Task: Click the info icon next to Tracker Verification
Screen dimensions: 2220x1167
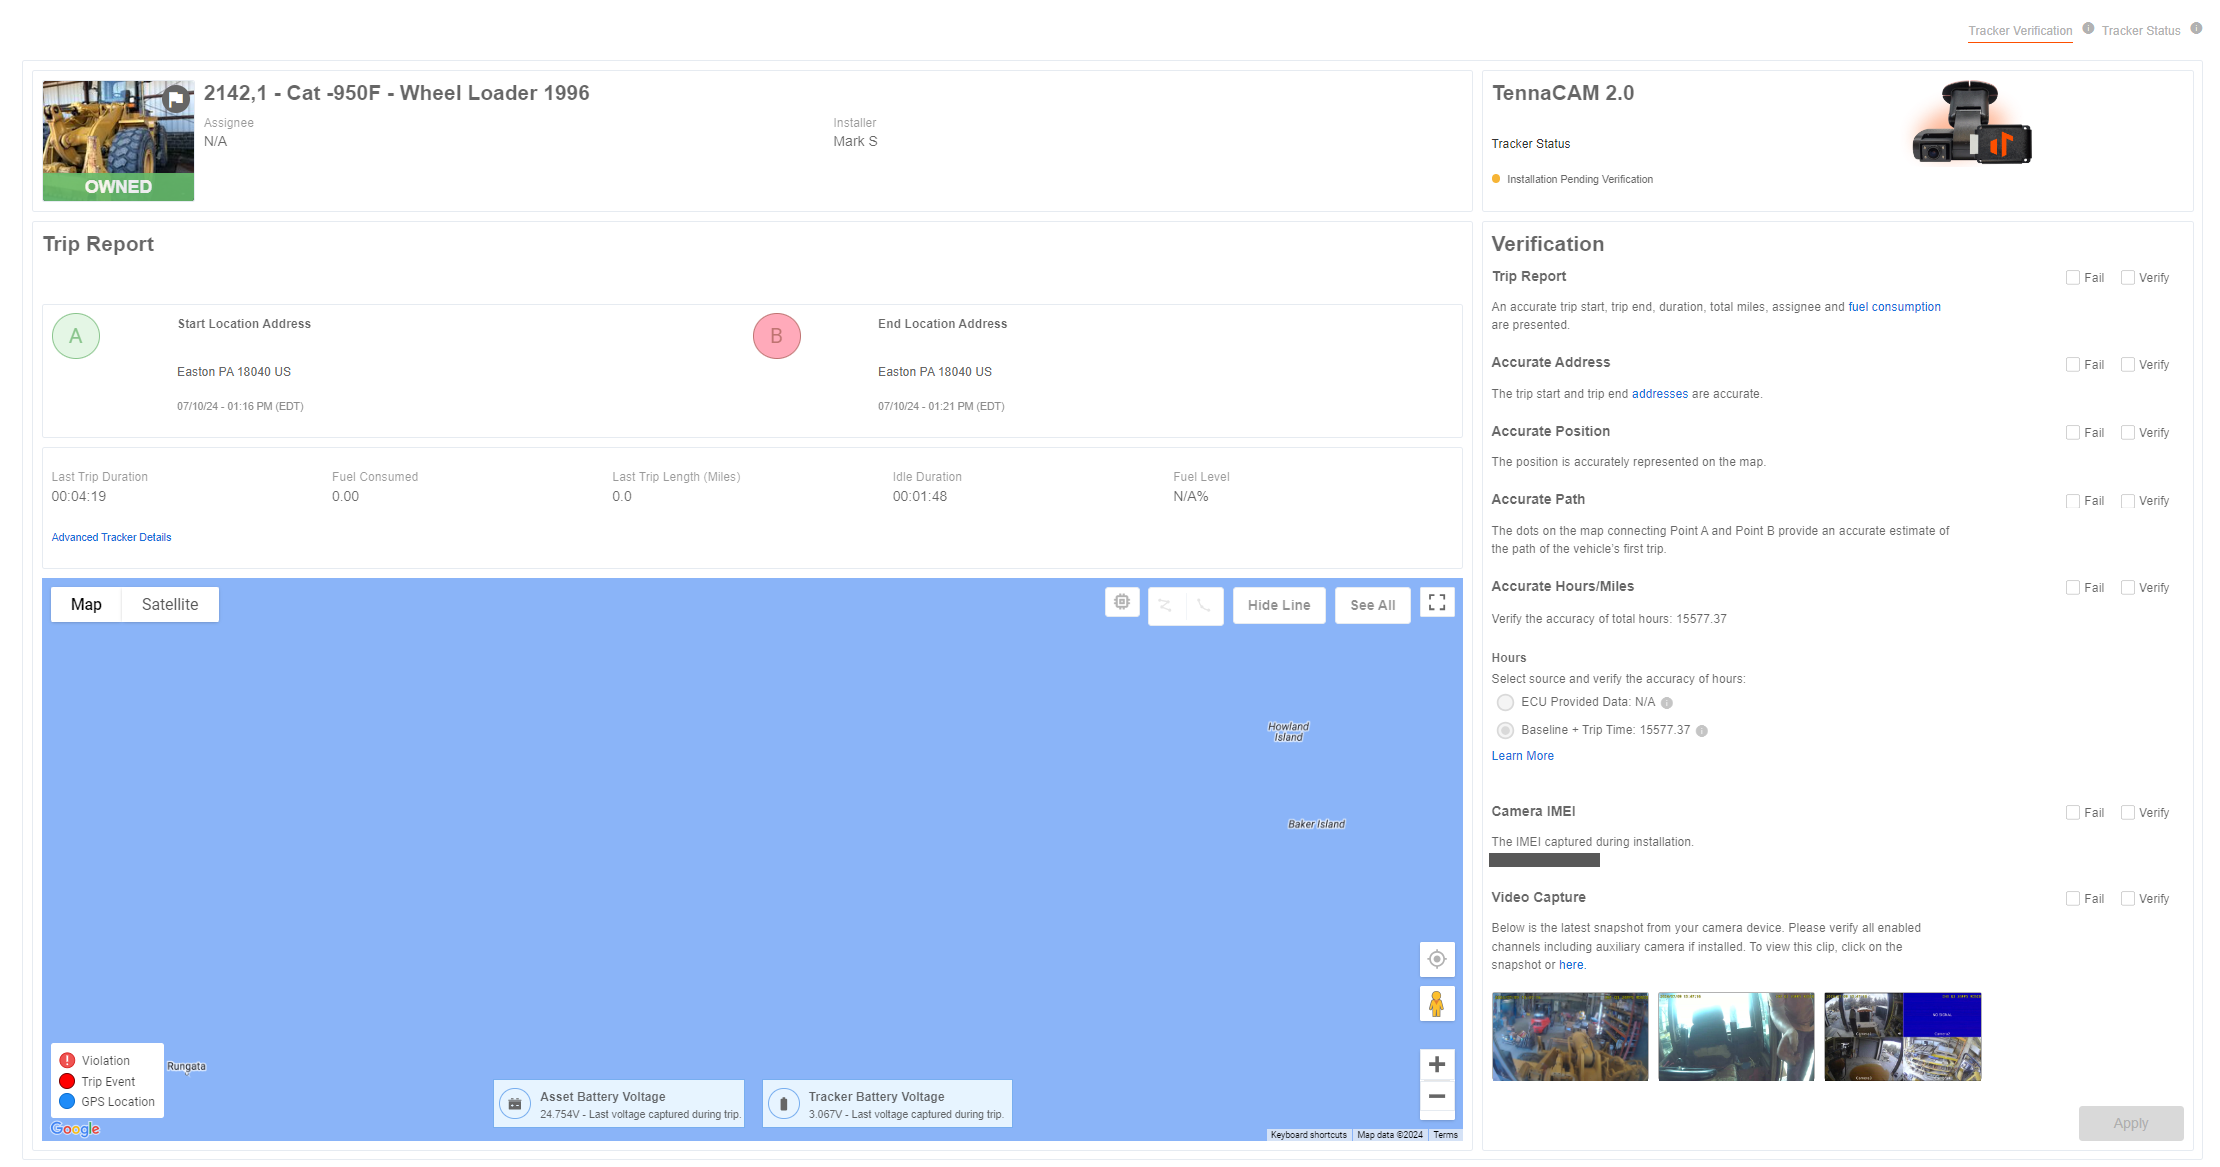Action: click(x=2088, y=29)
